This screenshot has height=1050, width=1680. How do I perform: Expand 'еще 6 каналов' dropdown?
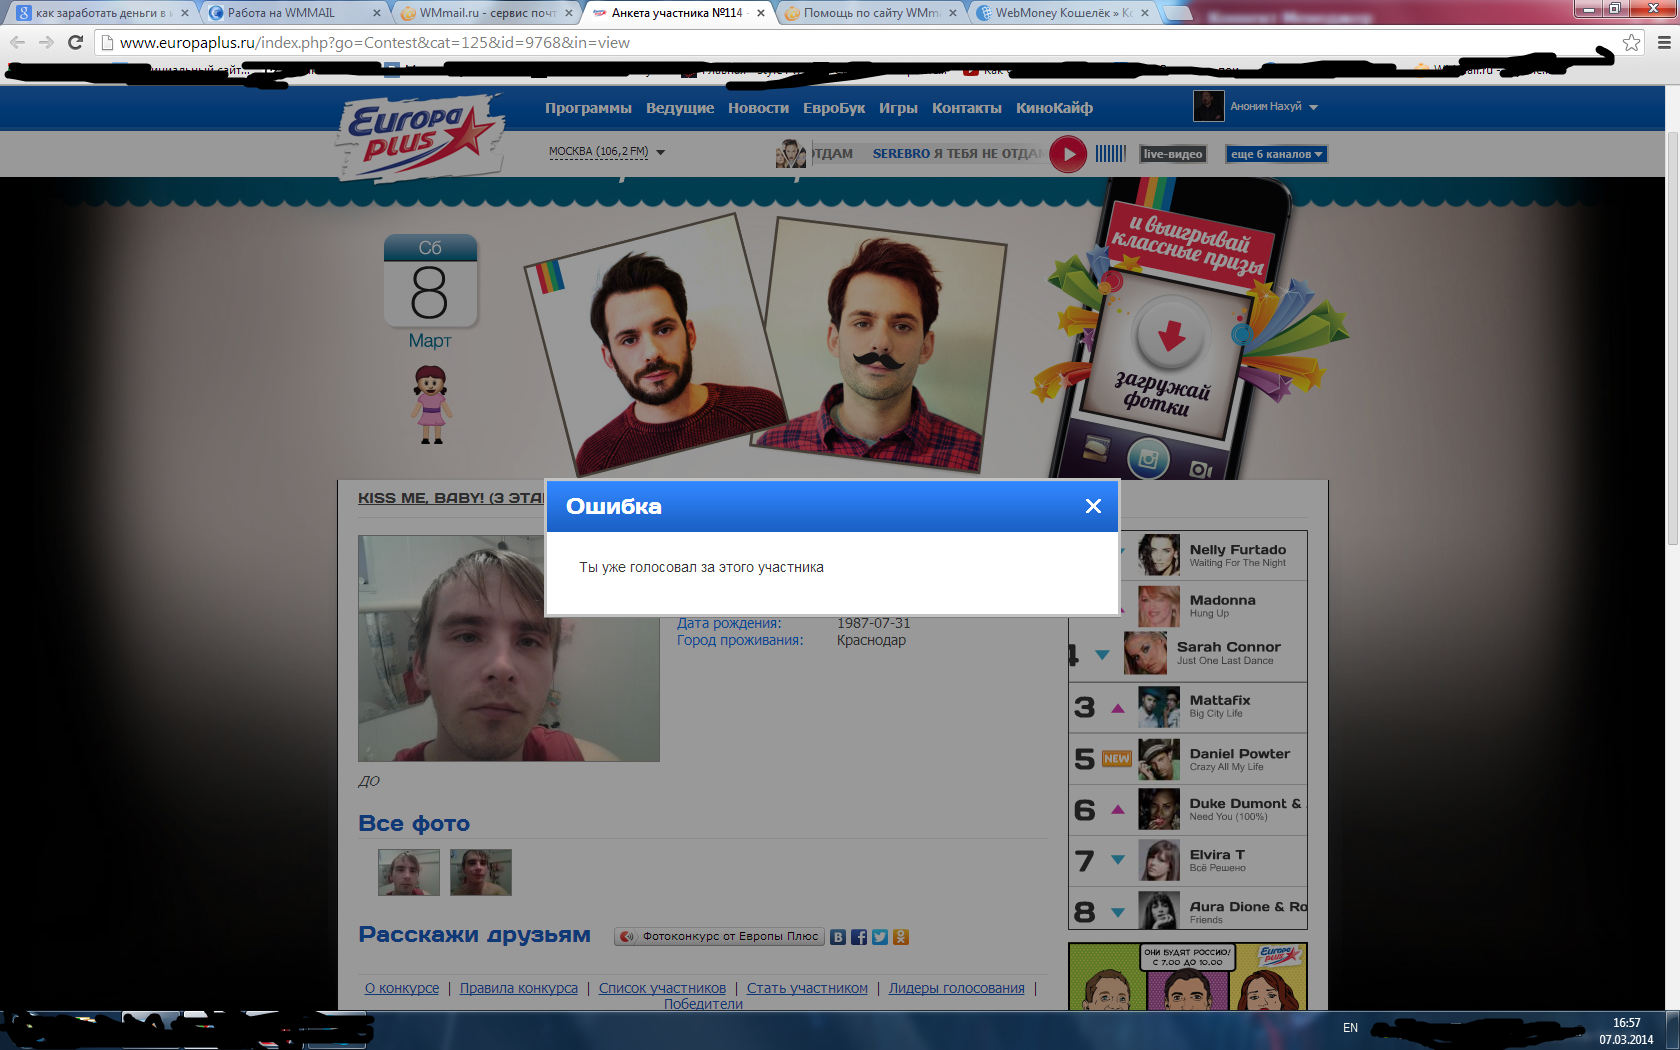pyautogui.click(x=1276, y=154)
